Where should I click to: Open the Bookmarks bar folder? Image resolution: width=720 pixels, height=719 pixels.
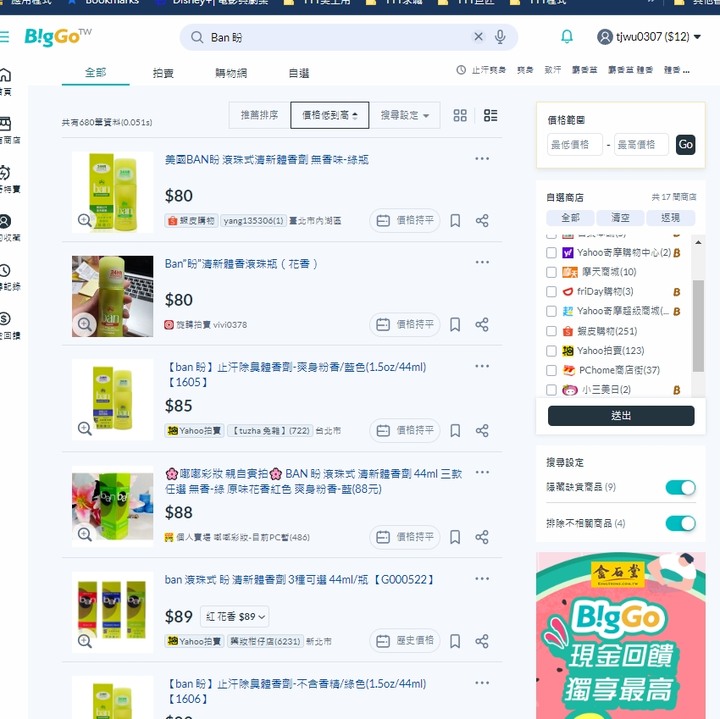(x=103, y=2)
